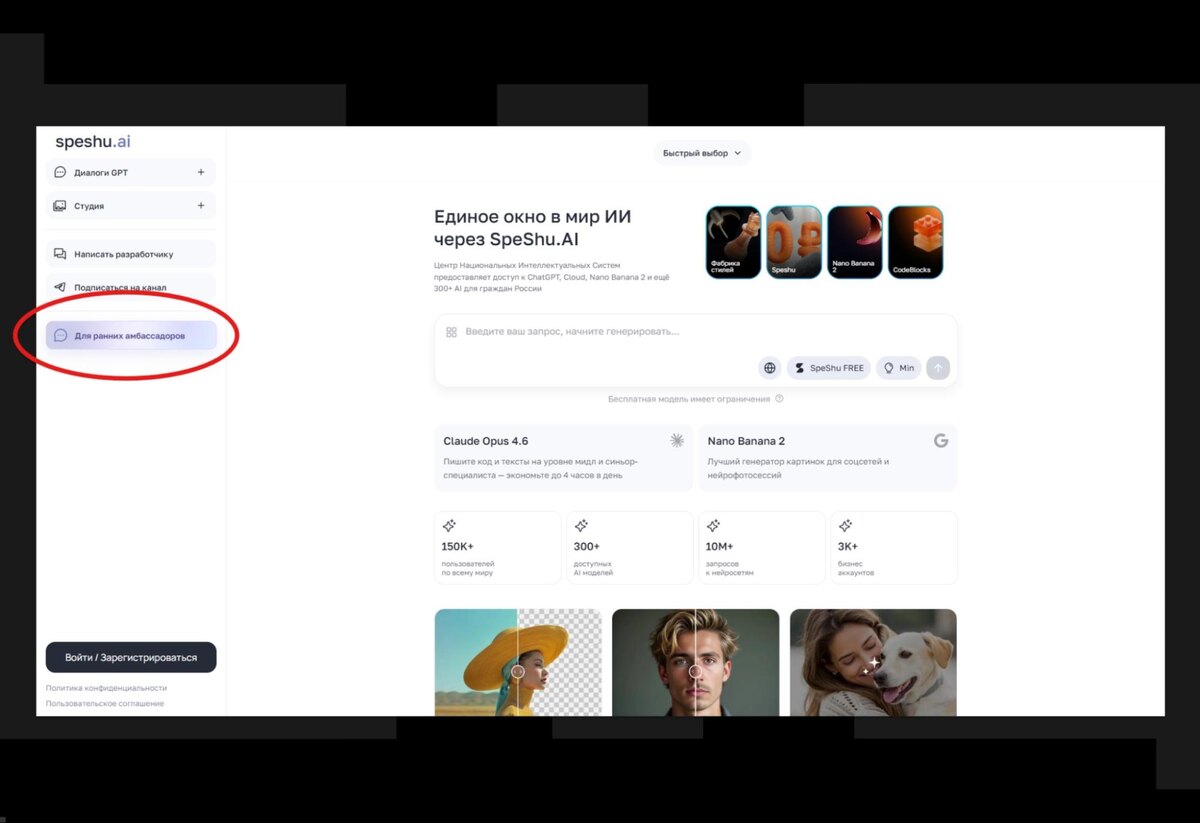Viewport: 1200px width, 823px height.
Task: Click the Google G icon on Nano Banana 2 card
Action: click(x=941, y=440)
